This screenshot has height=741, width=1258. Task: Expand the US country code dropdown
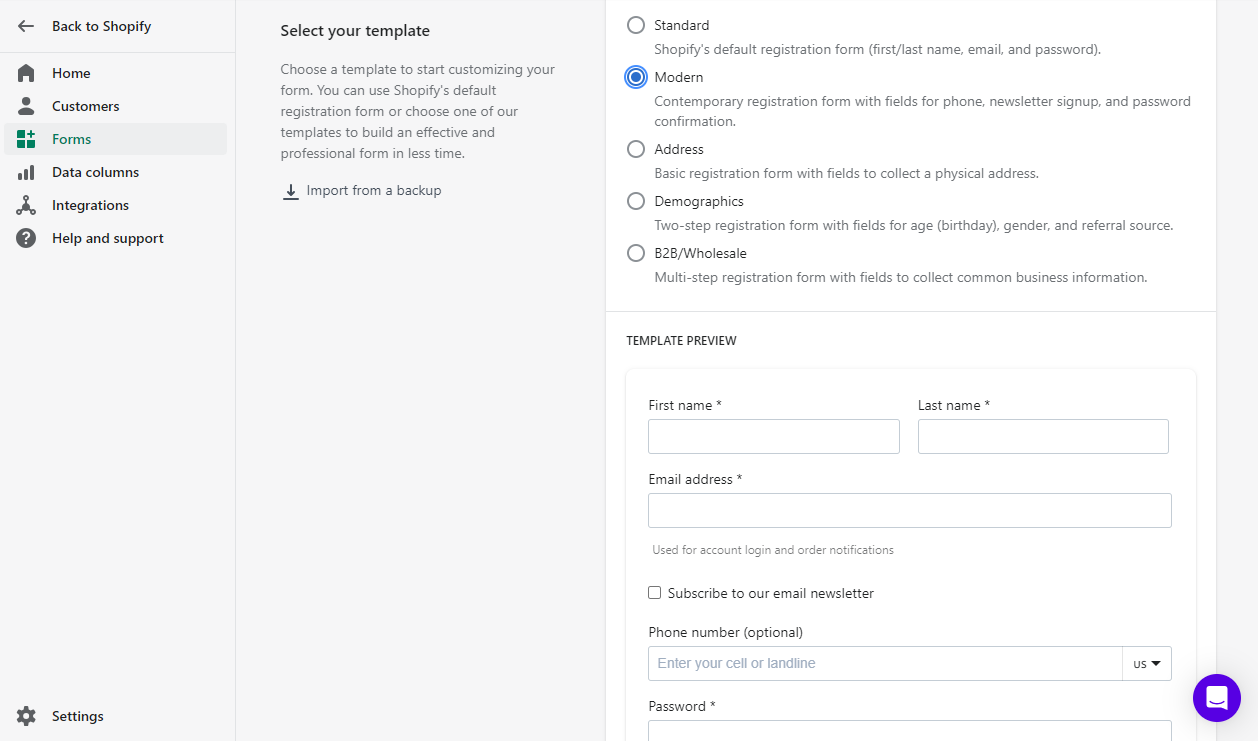pyautogui.click(x=1147, y=663)
